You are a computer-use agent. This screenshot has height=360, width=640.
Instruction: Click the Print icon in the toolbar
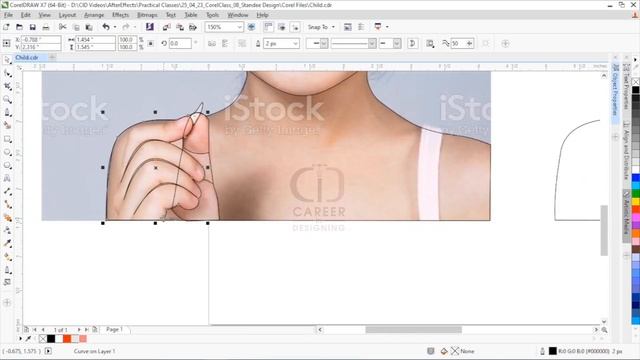tap(46, 27)
